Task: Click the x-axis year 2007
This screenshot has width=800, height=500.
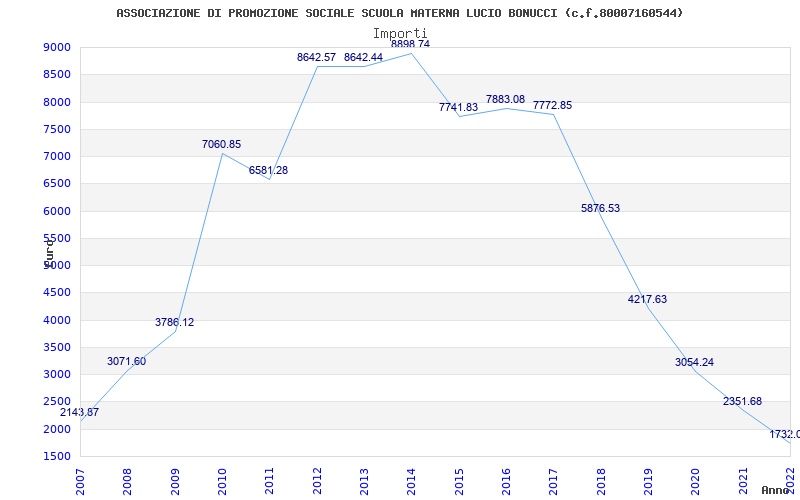Action: [x=80, y=481]
